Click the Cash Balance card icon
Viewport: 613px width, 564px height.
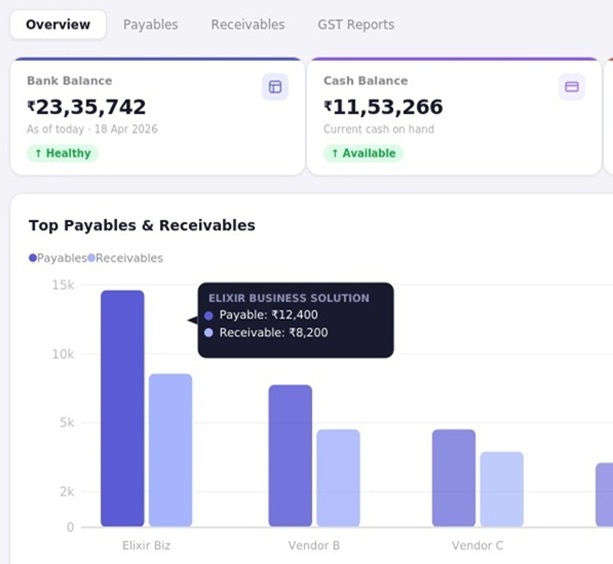[x=572, y=87]
